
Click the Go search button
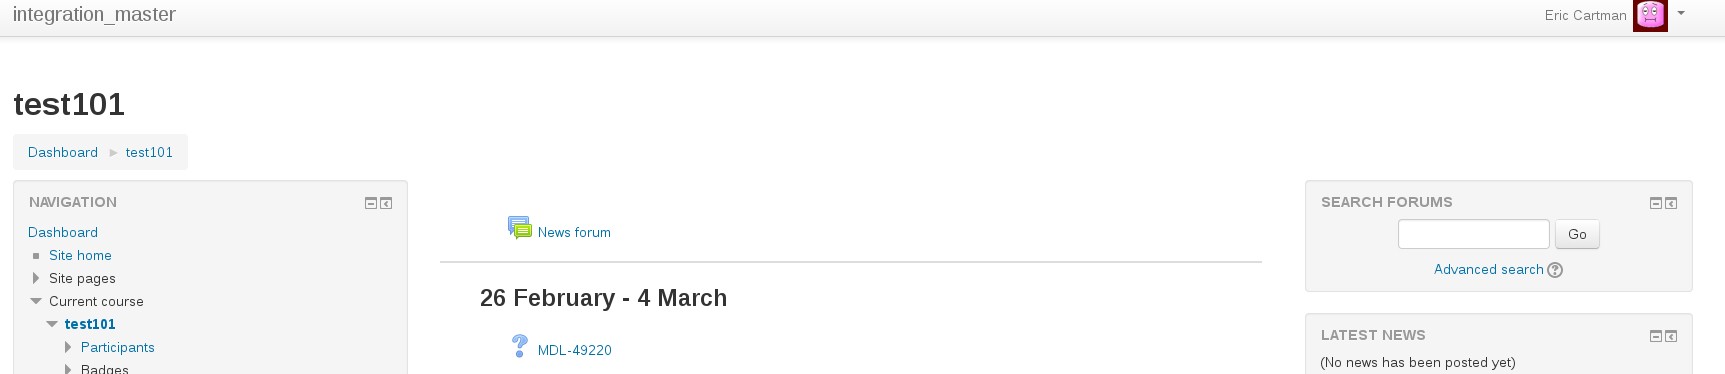[x=1577, y=234]
